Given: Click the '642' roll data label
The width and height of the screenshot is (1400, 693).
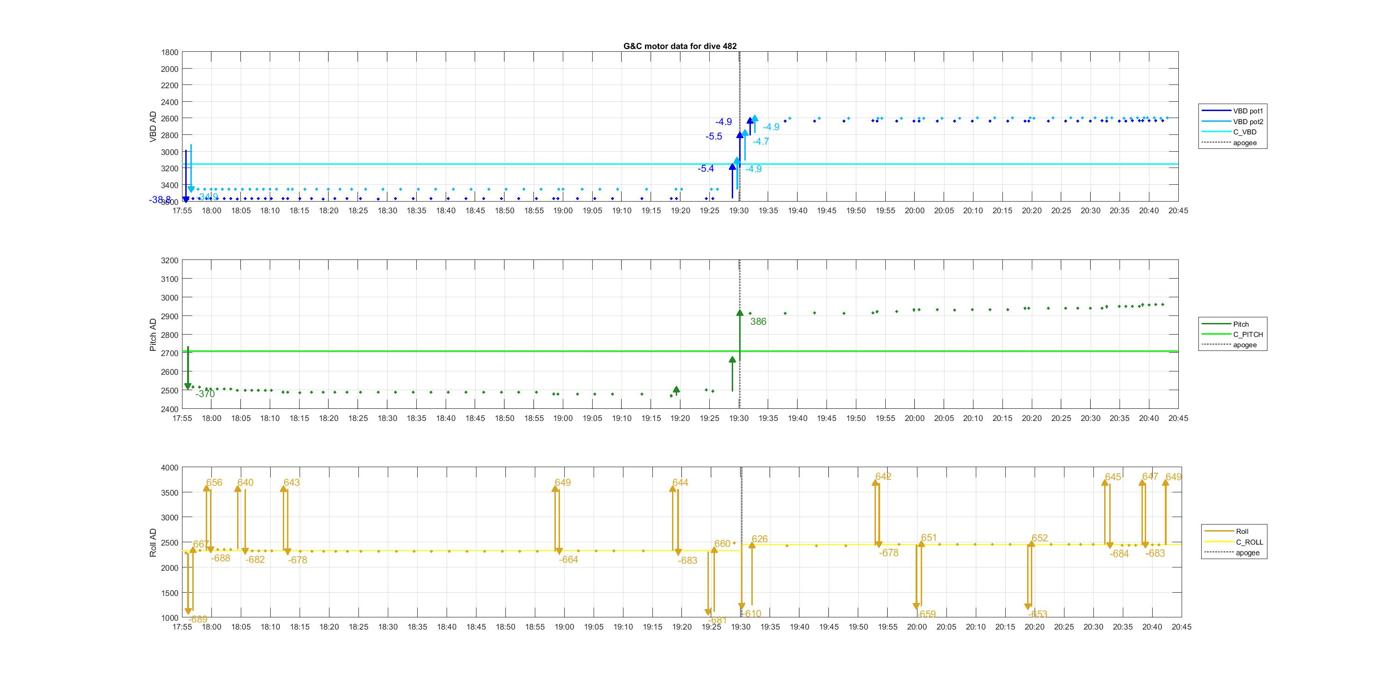Looking at the screenshot, I should point(883,477).
